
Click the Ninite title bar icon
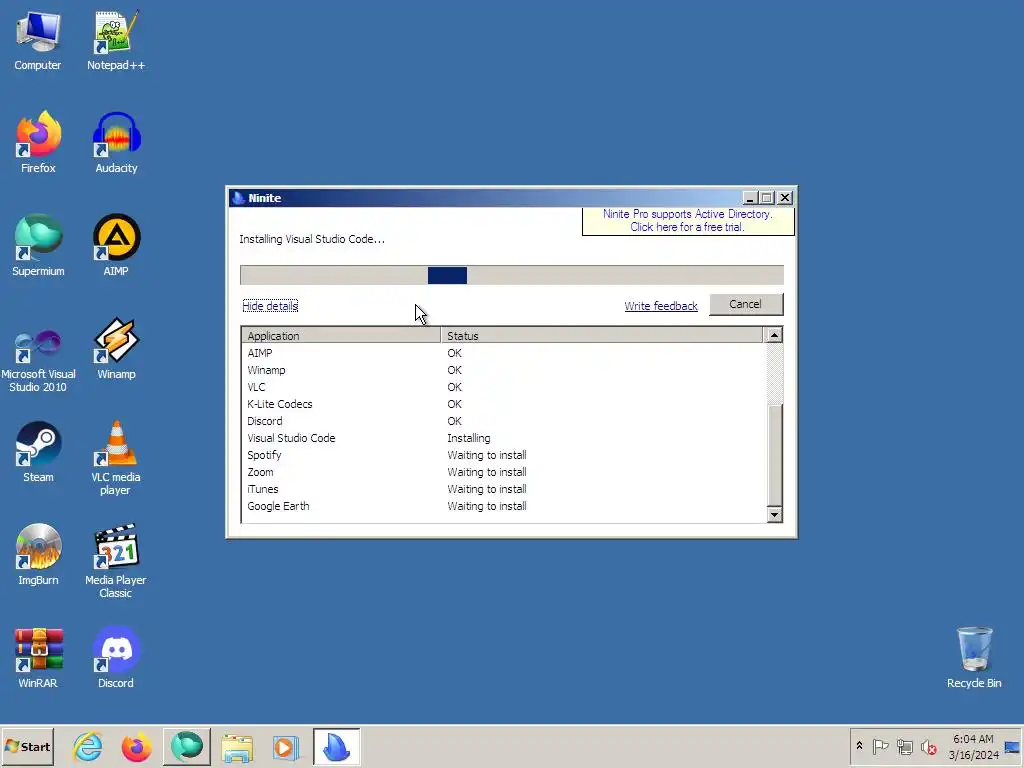(x=238, y=198)
